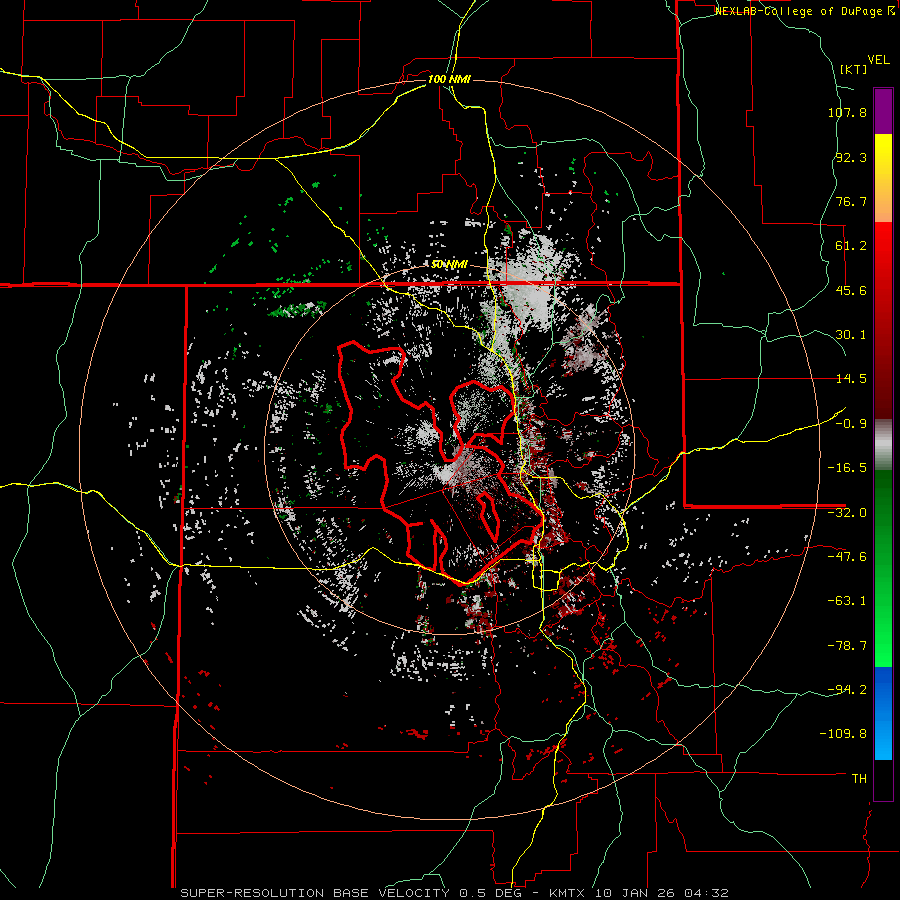
Task: Pick the gray near-zero segment of color bar
Action: 883,445
